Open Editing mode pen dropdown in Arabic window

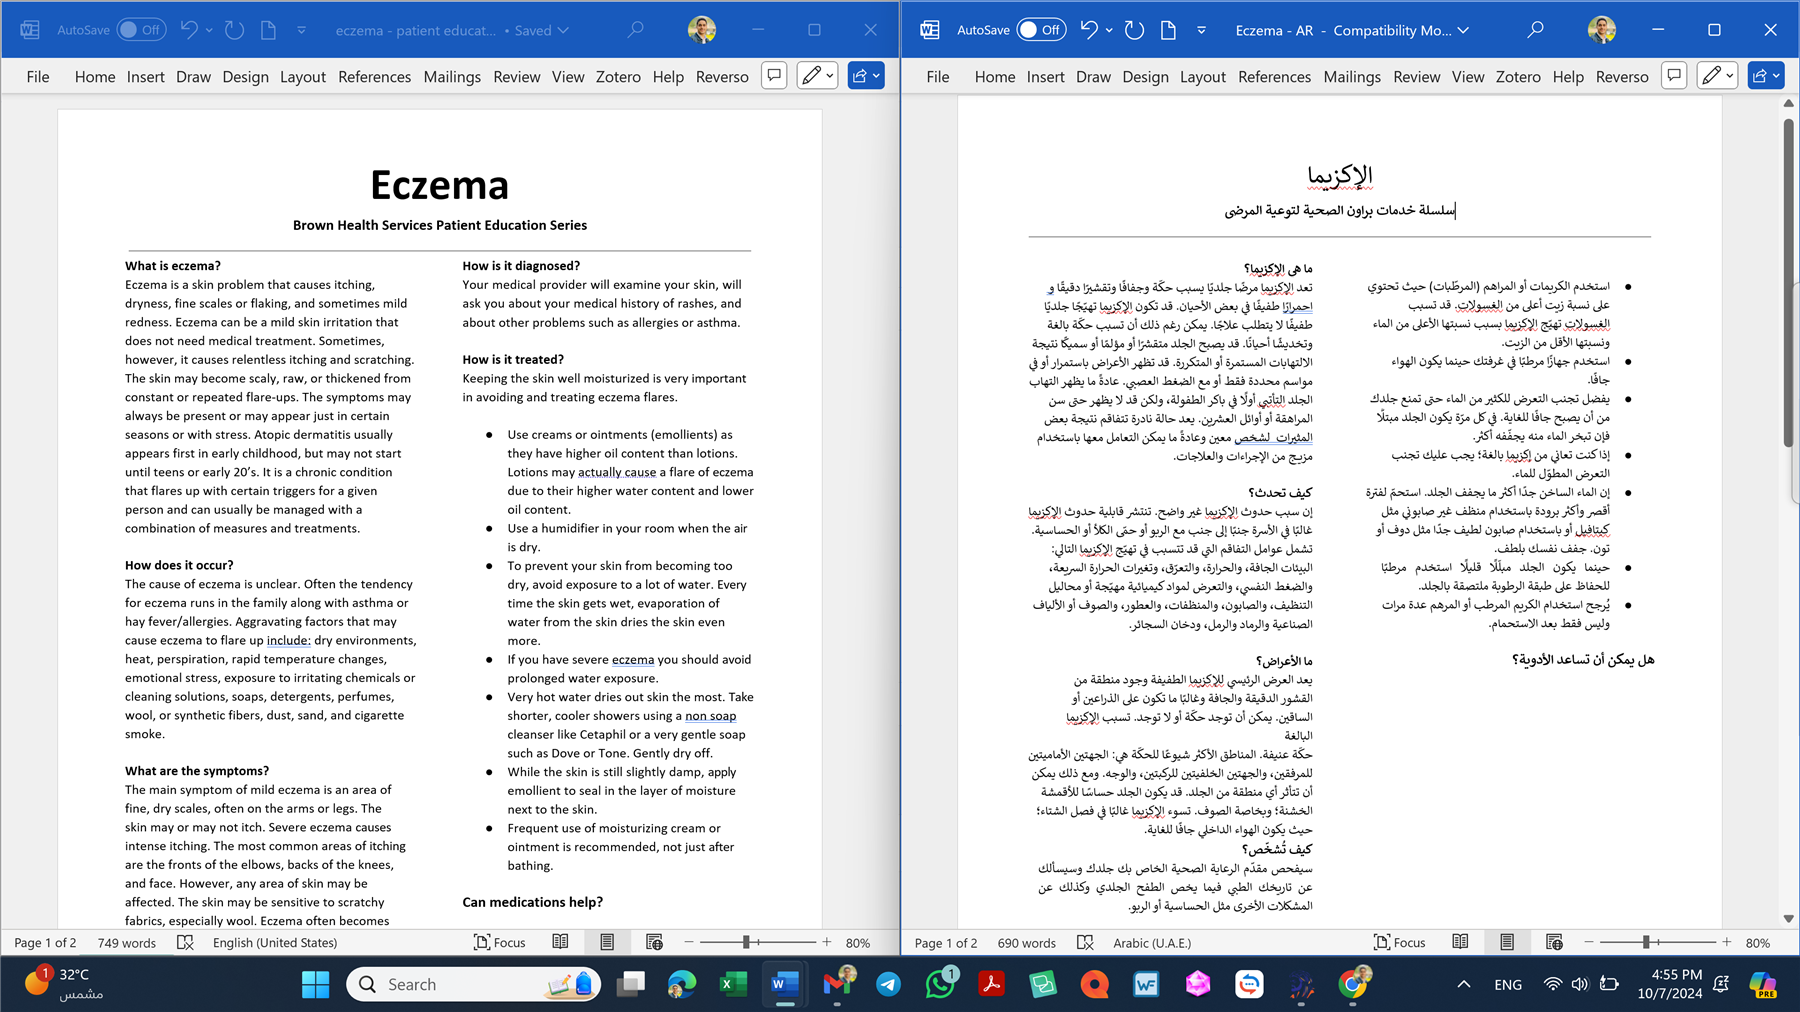click(1717, 75)
